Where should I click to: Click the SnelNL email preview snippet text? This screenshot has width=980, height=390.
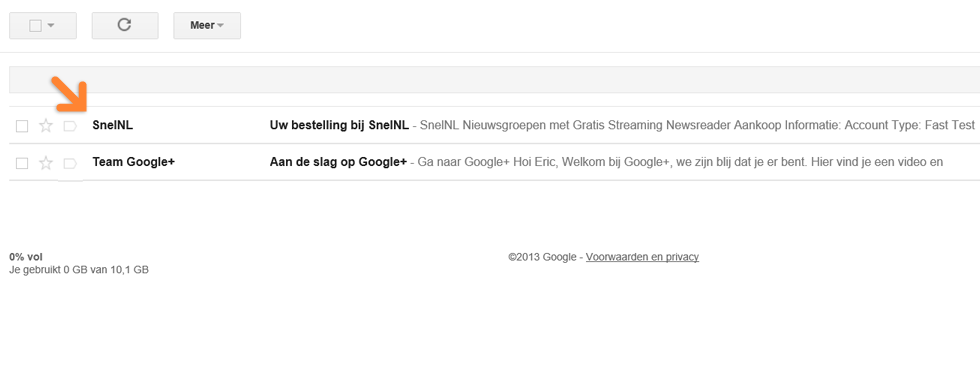click(698, 125)
